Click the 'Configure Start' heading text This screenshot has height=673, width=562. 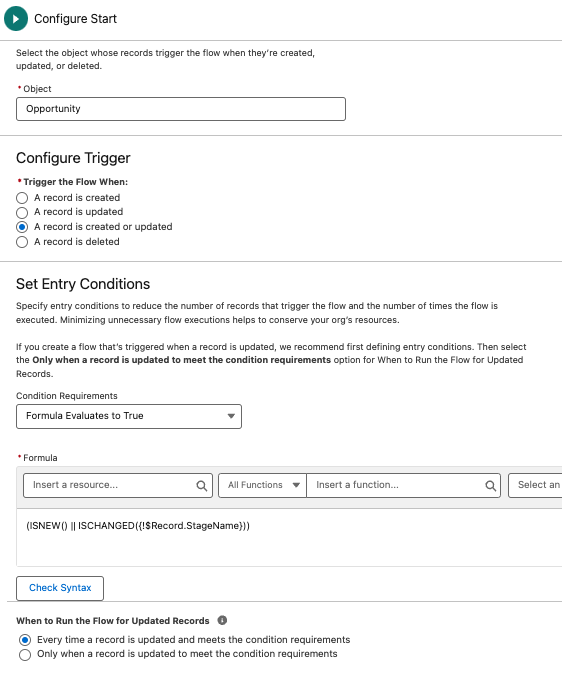point(76,19)
